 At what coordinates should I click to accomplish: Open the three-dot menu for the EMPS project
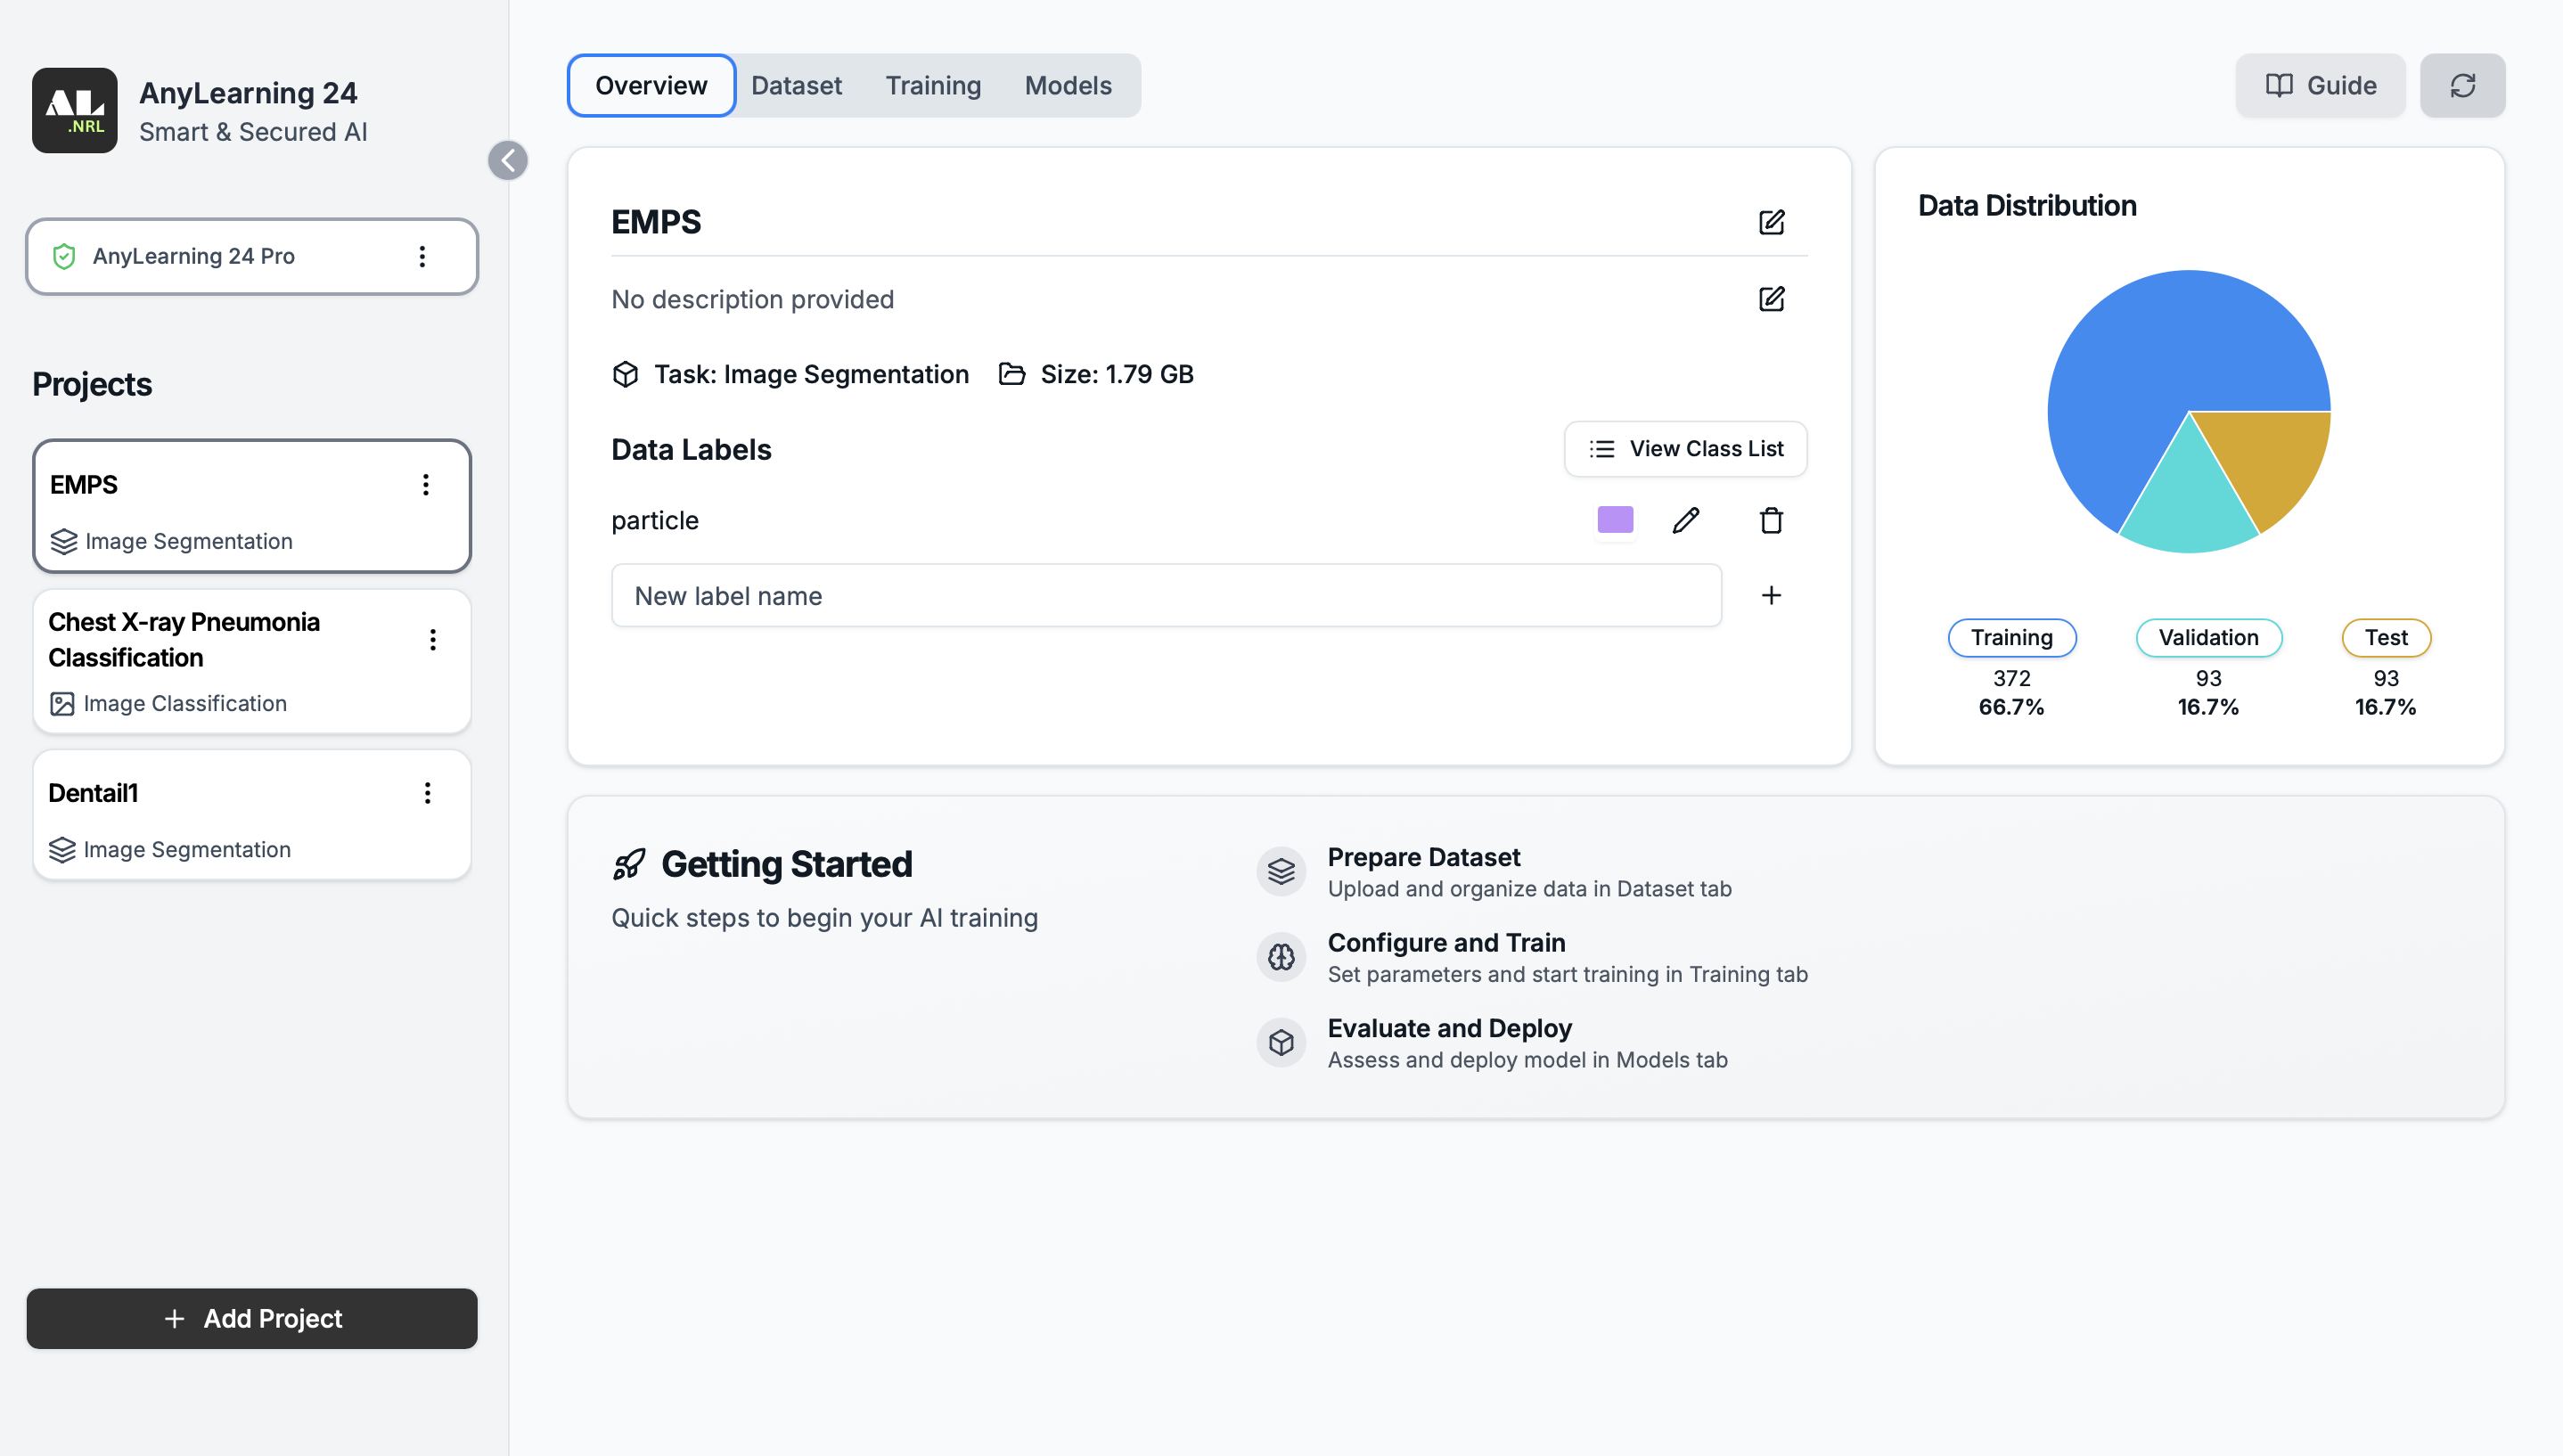[426, 485]
